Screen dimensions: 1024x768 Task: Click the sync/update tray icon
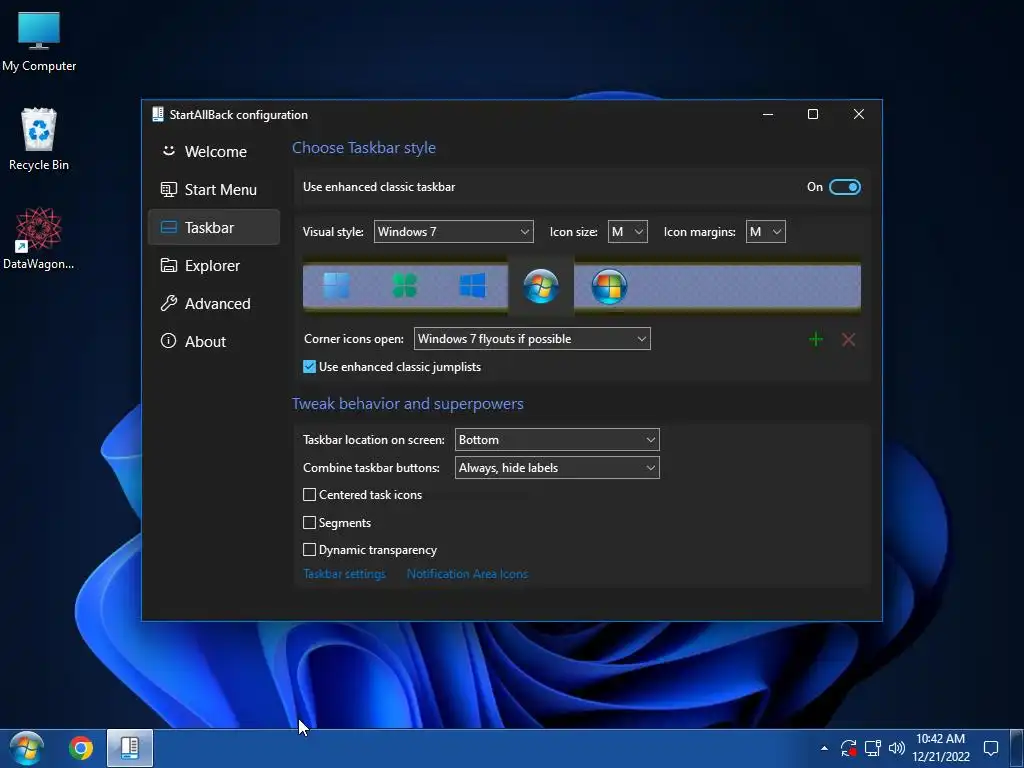(848, 748)
